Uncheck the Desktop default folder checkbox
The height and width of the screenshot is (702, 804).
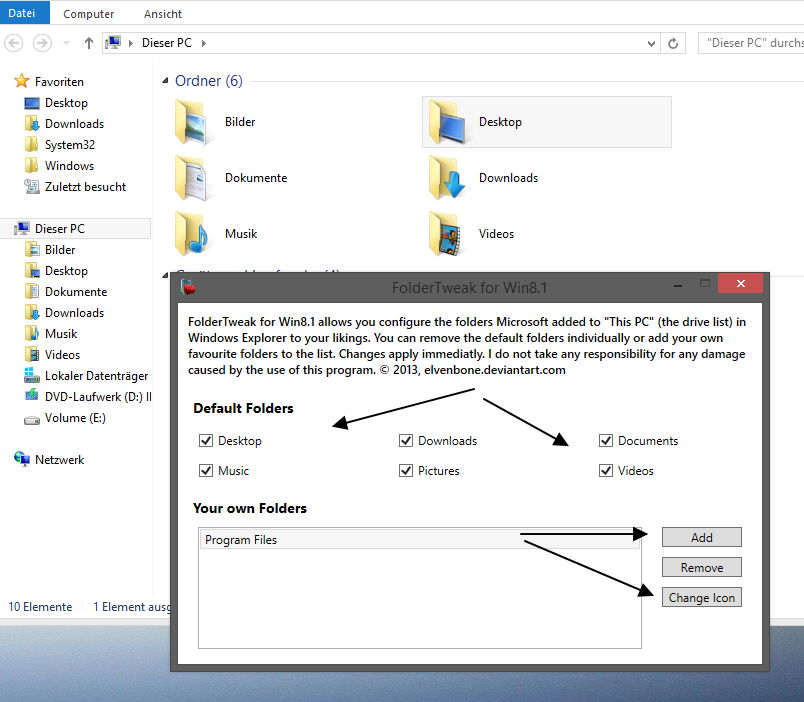(206, 441)
